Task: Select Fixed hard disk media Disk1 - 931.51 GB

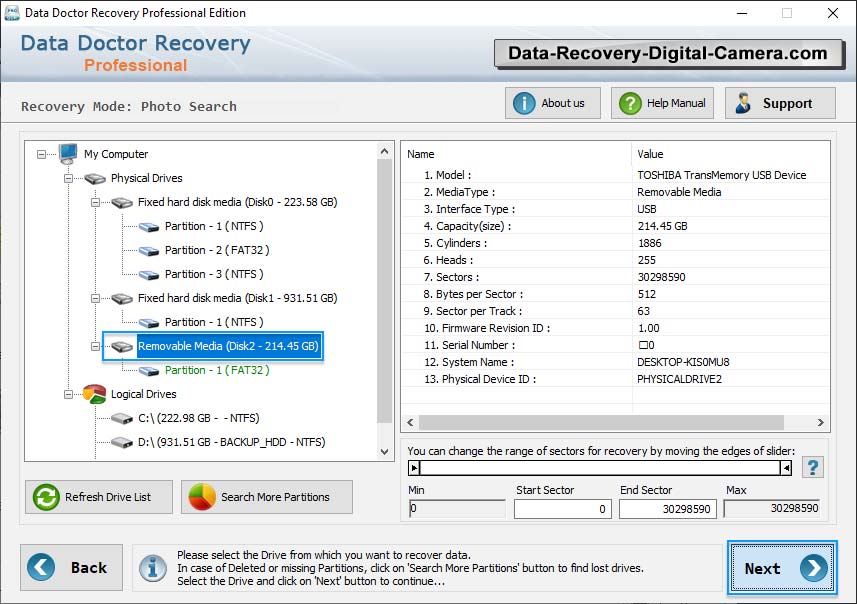Action: [237, 298]
